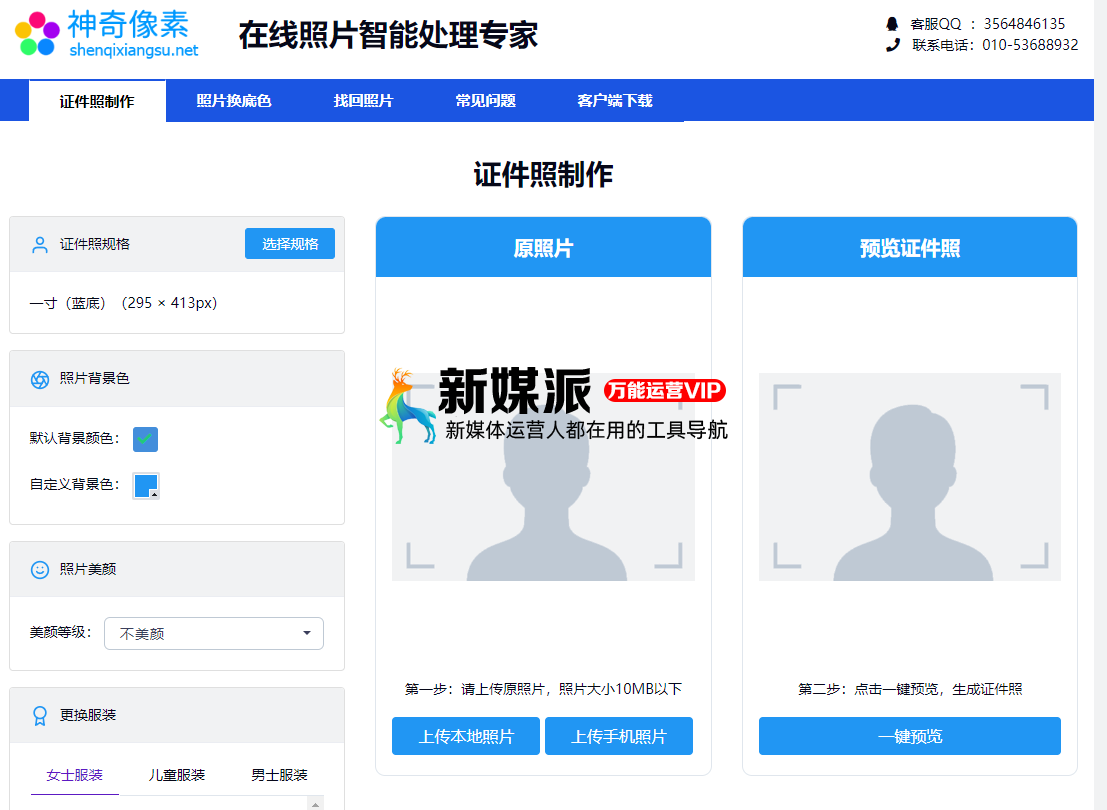
Task: Click the ribbon badge icon beside 更换服装
Action: coord(40,715)
